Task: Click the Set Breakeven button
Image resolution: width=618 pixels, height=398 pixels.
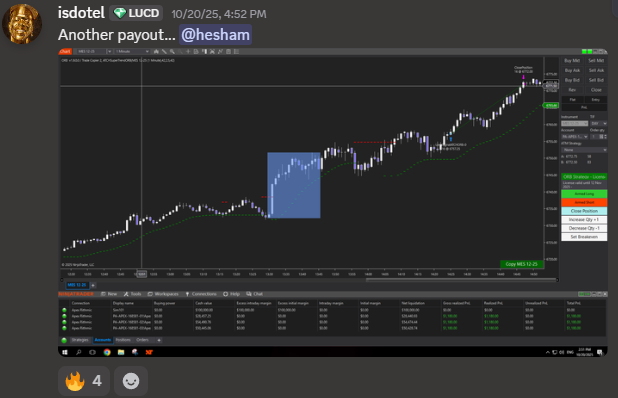Action: click(x=584, y=237)
